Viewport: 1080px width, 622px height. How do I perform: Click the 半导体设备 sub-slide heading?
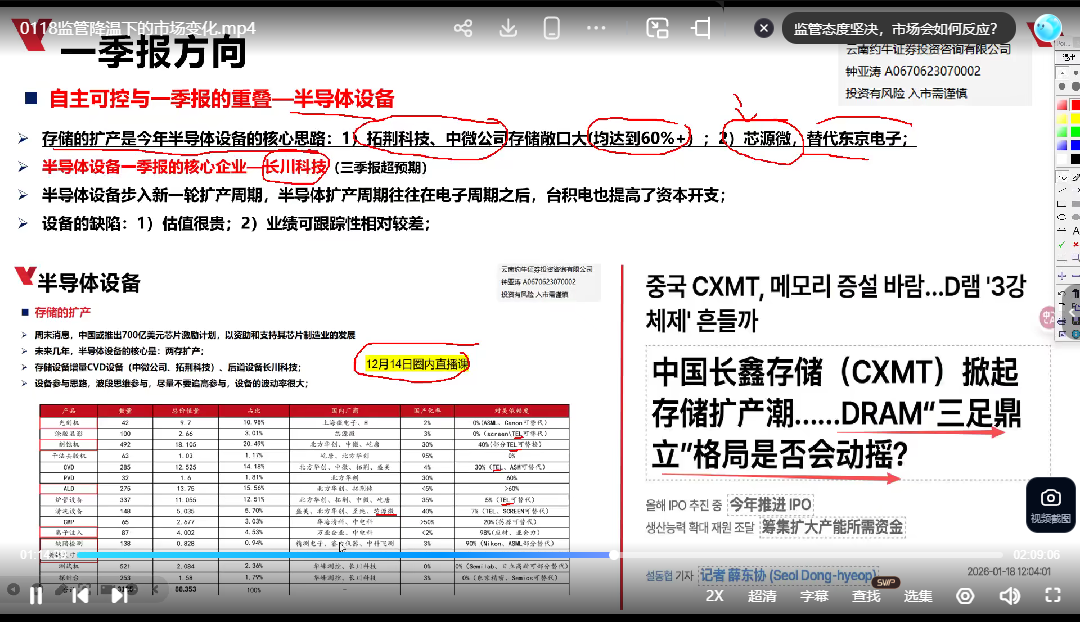pos(89,282)
